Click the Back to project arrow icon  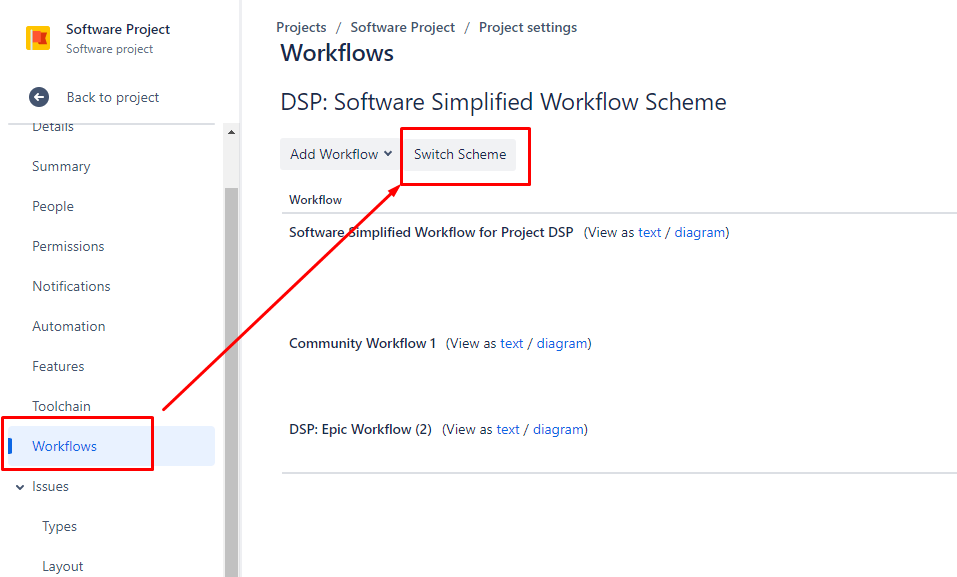(38, 97)
